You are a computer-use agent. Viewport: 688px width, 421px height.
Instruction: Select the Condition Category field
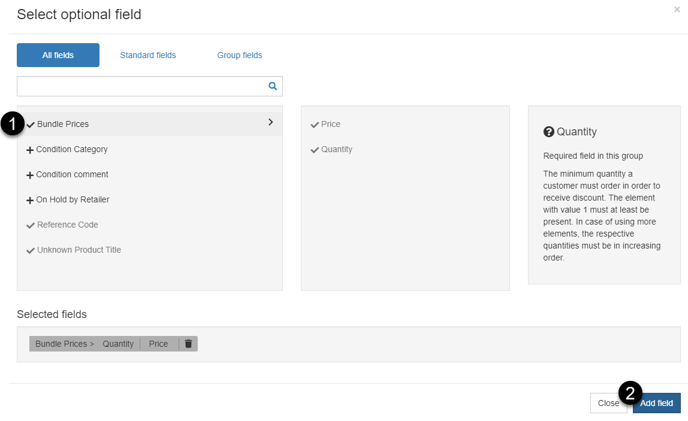pyautogui.click(x=72, y=149)
